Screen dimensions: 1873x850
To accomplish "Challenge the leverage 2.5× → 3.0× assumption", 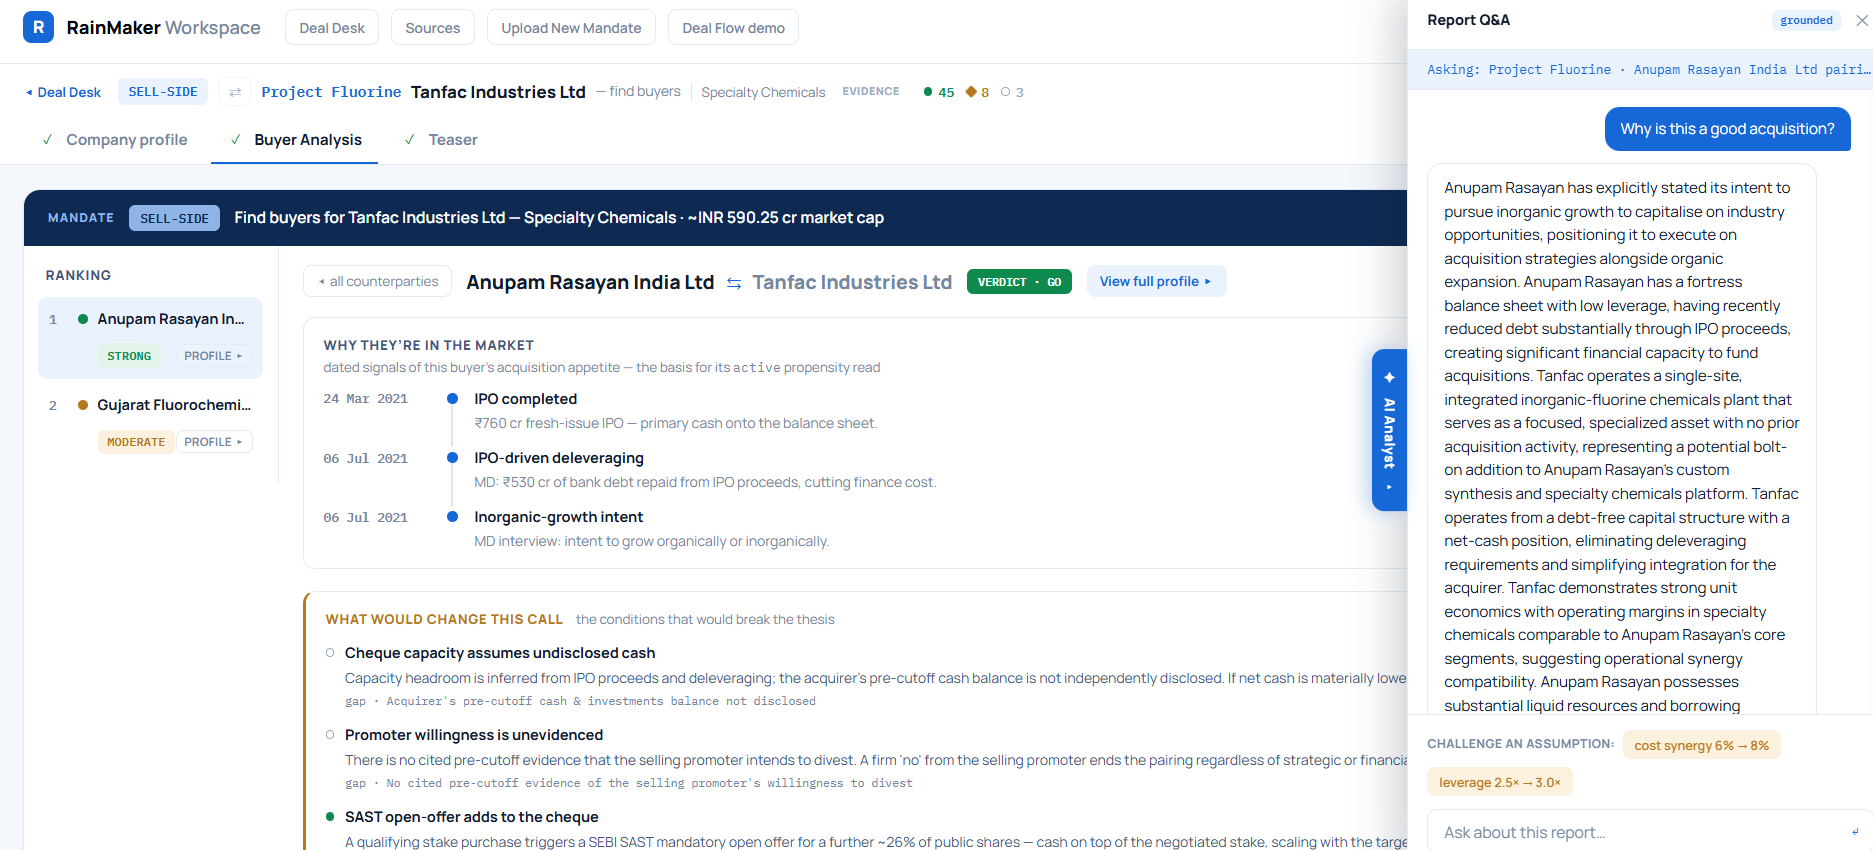I will point(1499,782).
